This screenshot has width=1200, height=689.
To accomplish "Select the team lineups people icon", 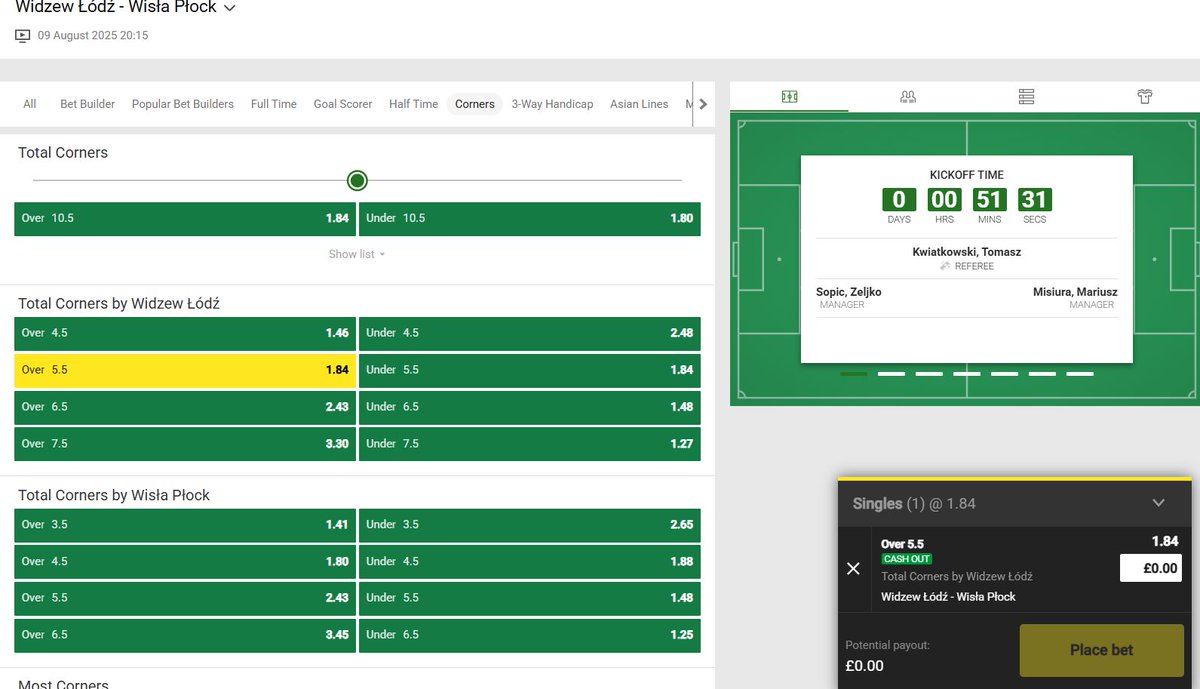I will [907, 96].
